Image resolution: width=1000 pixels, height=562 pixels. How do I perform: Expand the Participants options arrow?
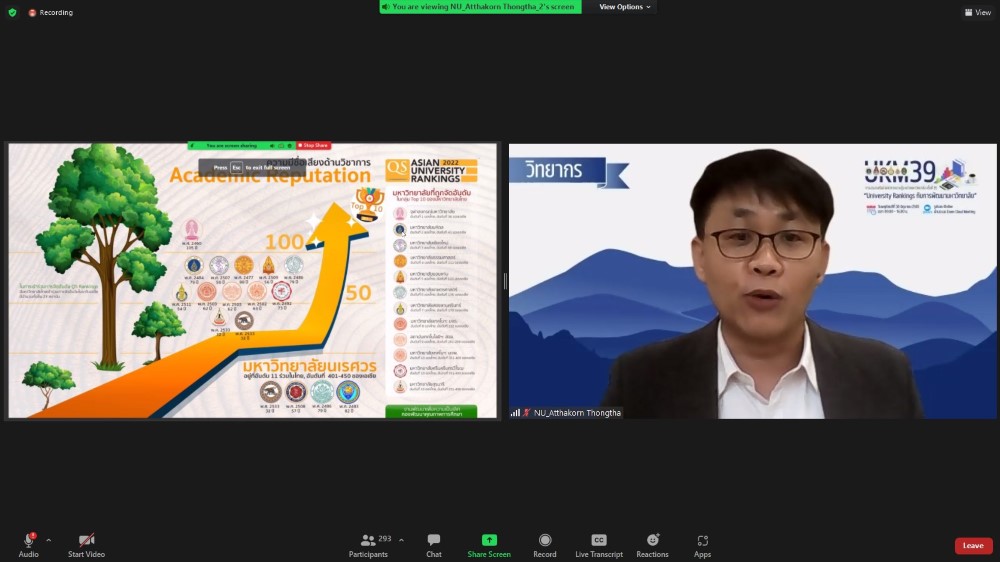pos(401,540)
